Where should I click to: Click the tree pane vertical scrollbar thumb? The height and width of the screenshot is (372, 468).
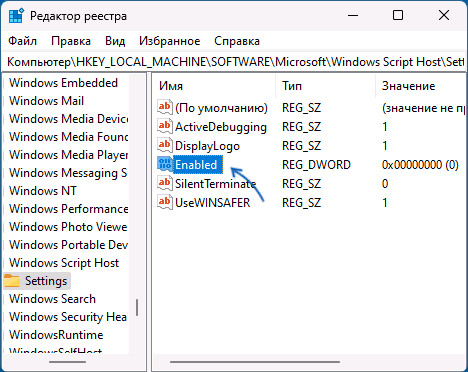[x=137, y=307]
